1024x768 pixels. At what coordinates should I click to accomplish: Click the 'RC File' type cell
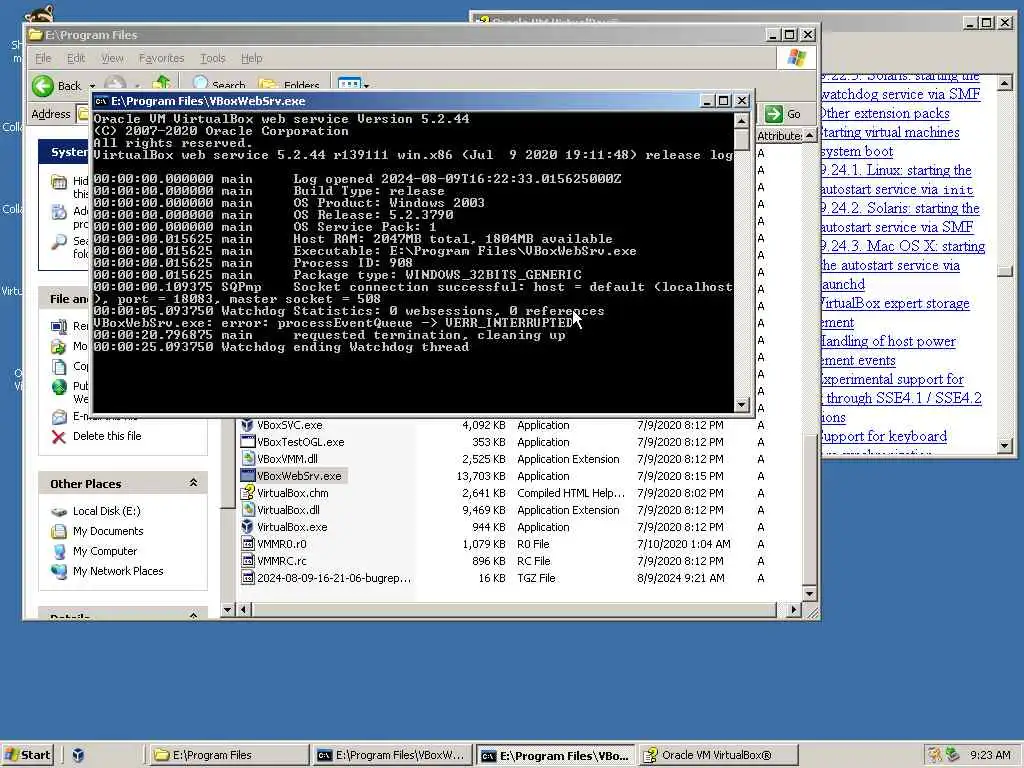click(534, 561)
